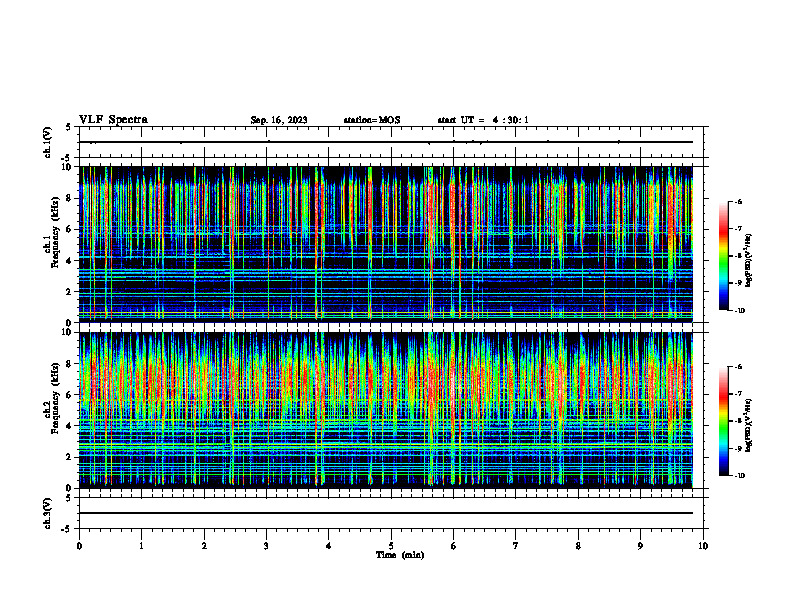
Task: Click the ch.2 frequency tick label "8"
Action: [x=68, y=364]
